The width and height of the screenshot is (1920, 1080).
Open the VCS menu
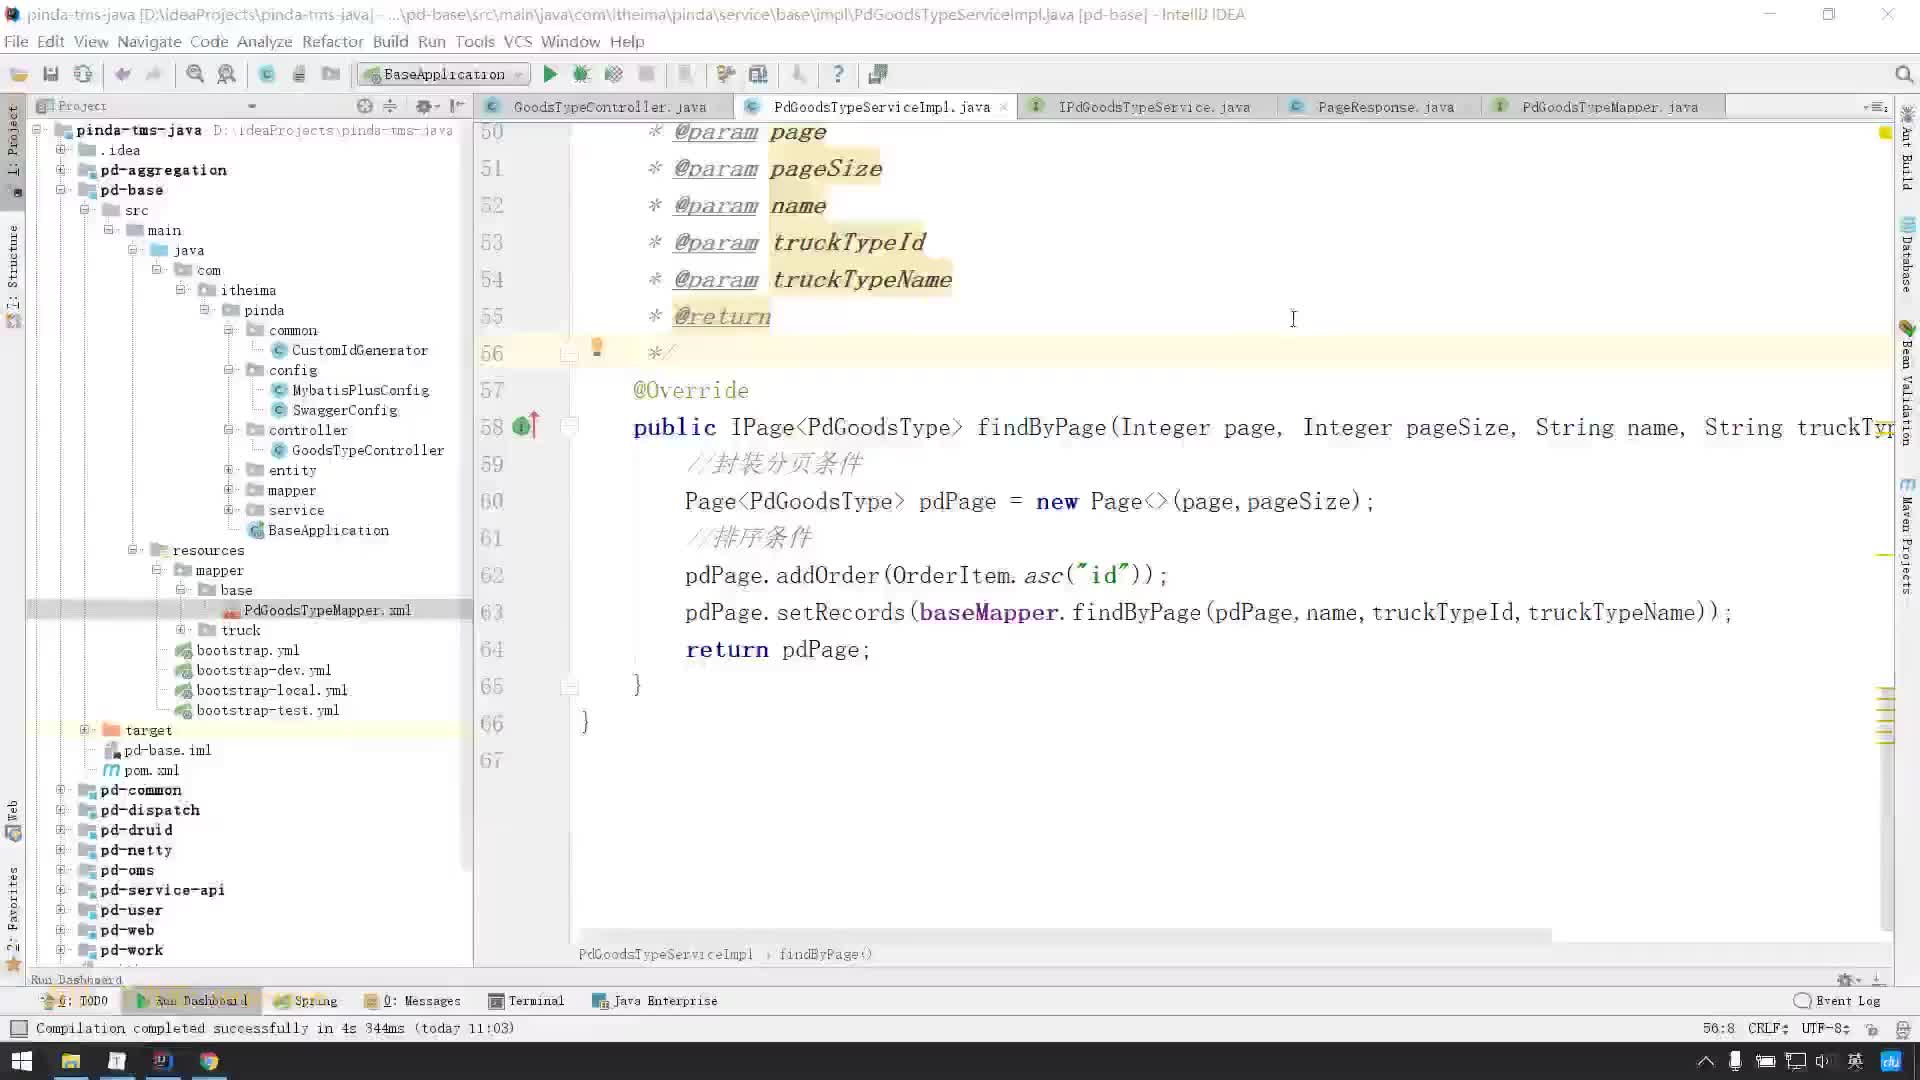(x=517, y=41)
